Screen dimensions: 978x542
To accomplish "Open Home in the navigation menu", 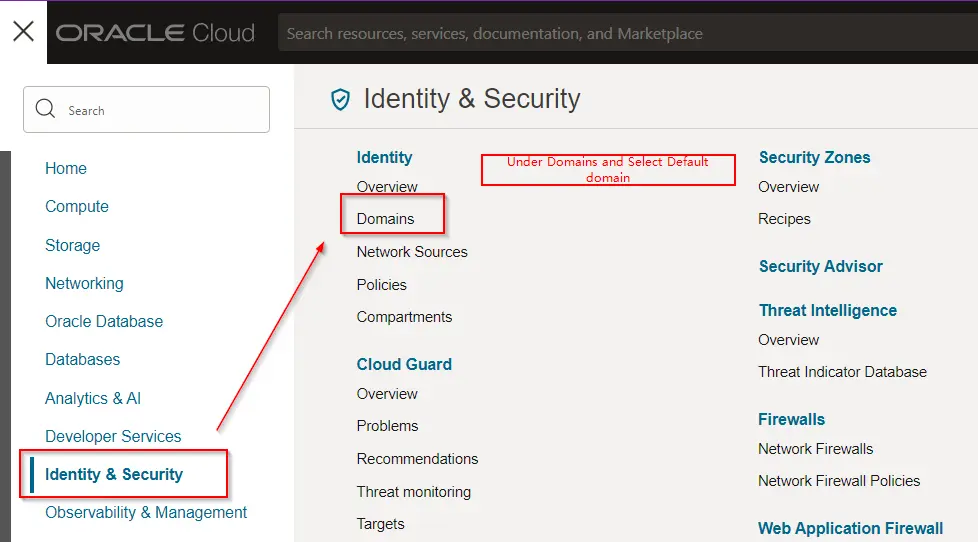I will point(66,169).
